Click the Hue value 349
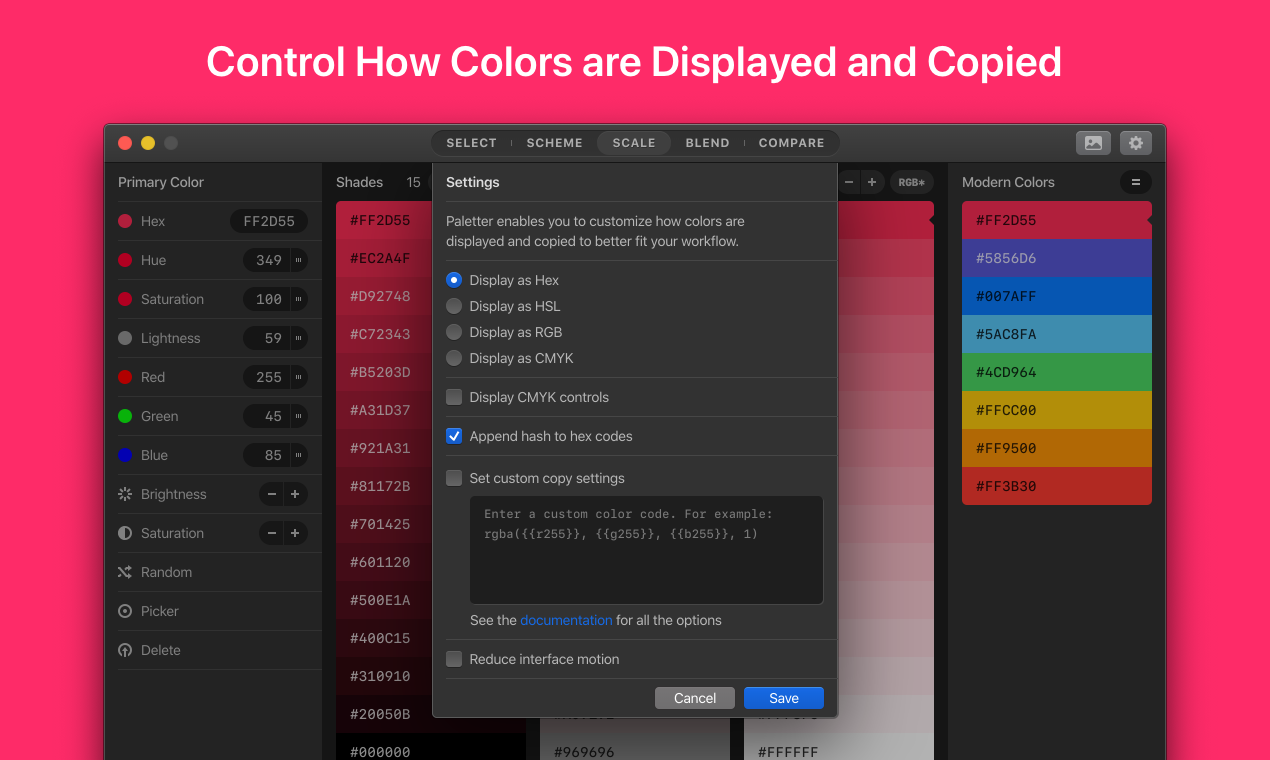The image size is (1270, 760). click(268, 260)
